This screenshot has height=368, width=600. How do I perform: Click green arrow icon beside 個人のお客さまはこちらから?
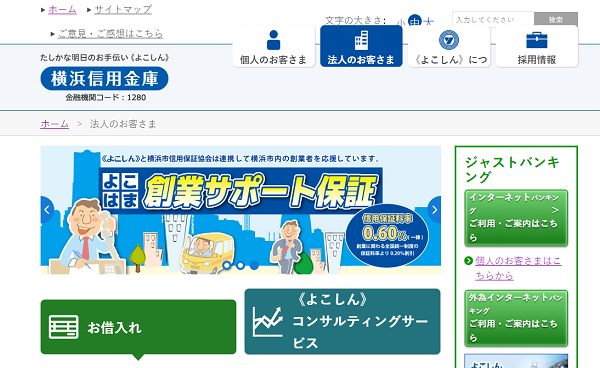pyautogui.click(x=468, y=261)
